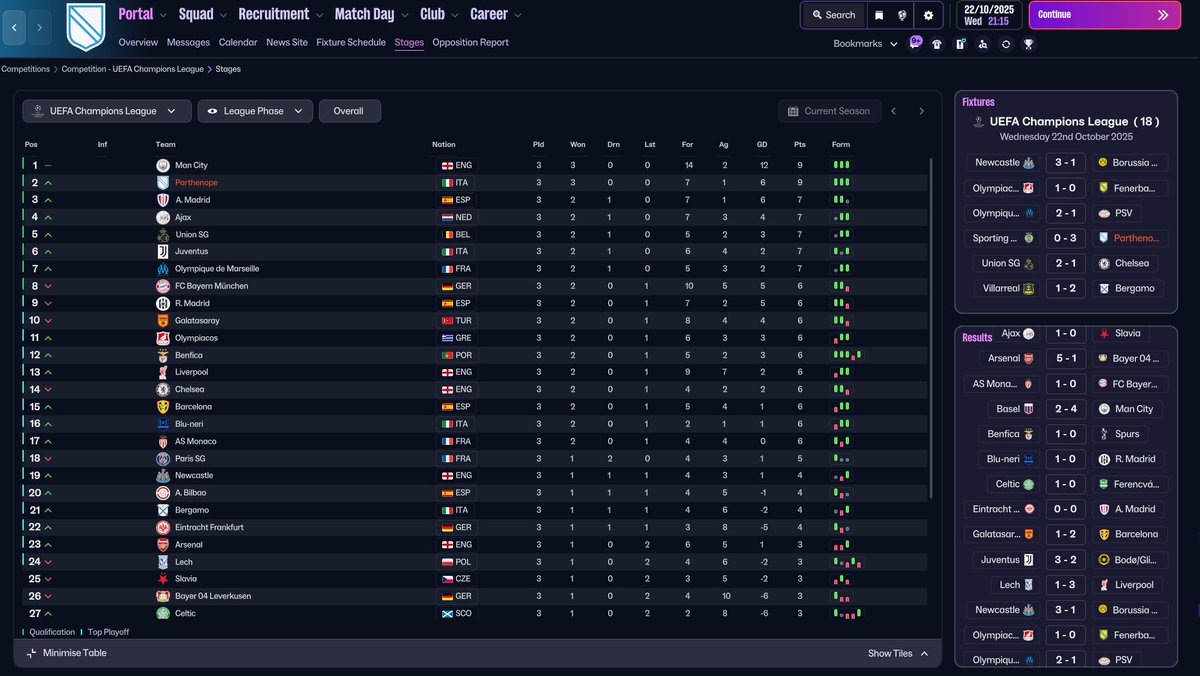Click Competition - UEFA Champions League breadcrumb
This screenshot has width=1200, height=676.
coord(134,69)
